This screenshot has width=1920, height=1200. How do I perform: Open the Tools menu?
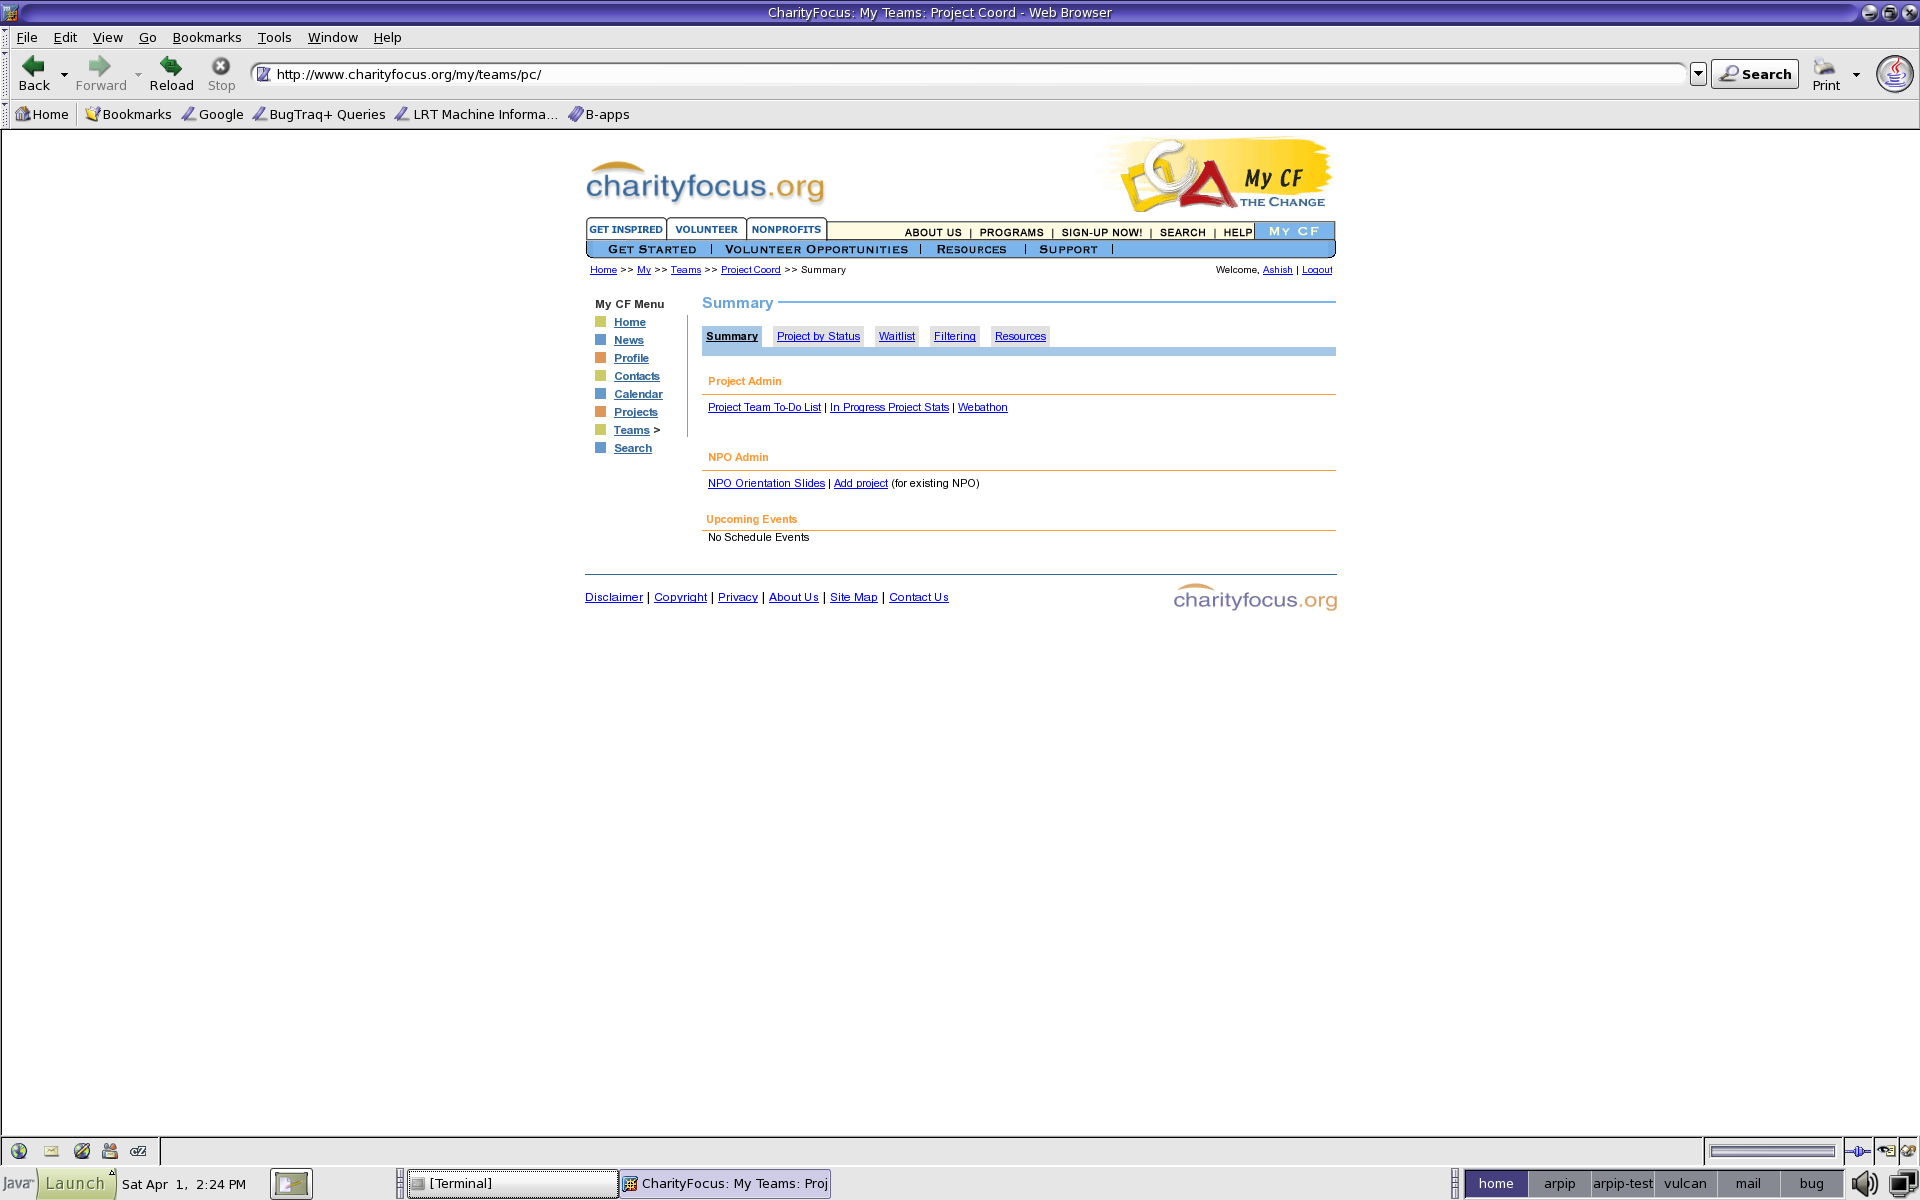[275, 37]
